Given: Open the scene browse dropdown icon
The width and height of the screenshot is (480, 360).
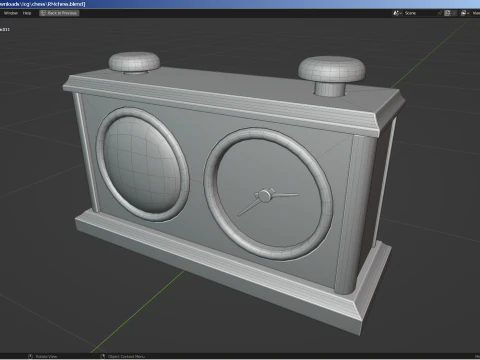Looking at the screenshot, I should tap(397, 13).
